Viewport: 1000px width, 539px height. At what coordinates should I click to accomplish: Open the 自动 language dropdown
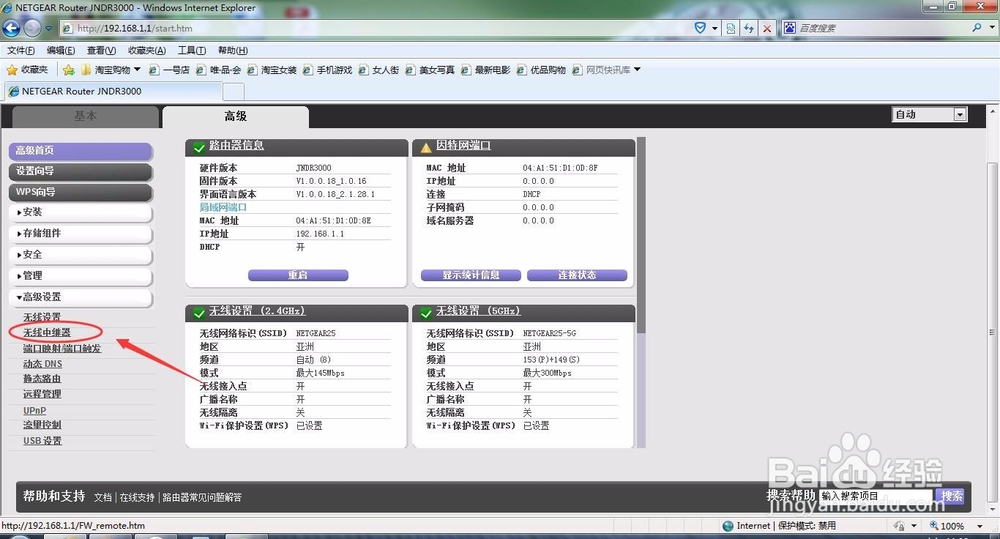pyautogui.click(x=930, y=115)
